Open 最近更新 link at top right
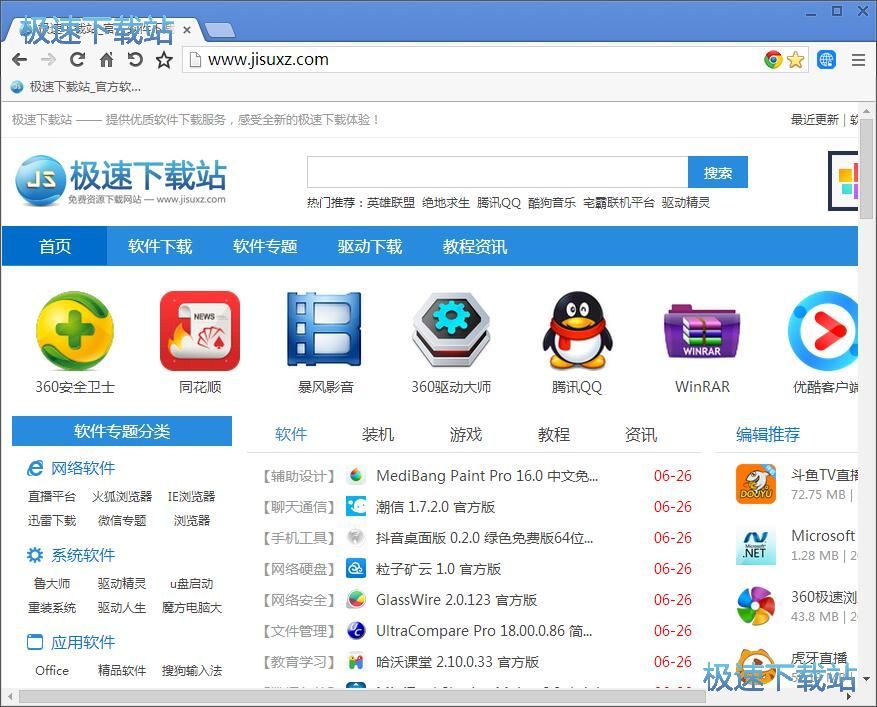Image resolution: width=877 pixels, height=707 pixels. [x=814, y=119]
